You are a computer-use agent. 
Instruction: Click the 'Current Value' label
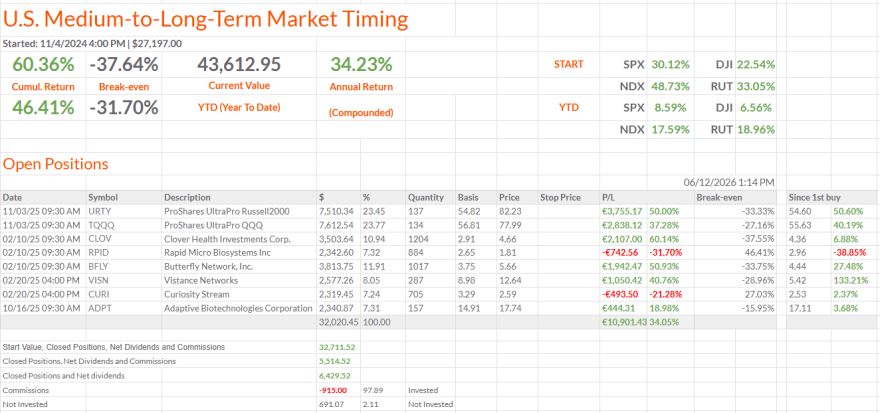pyautogui.click(x=239, y=86)
